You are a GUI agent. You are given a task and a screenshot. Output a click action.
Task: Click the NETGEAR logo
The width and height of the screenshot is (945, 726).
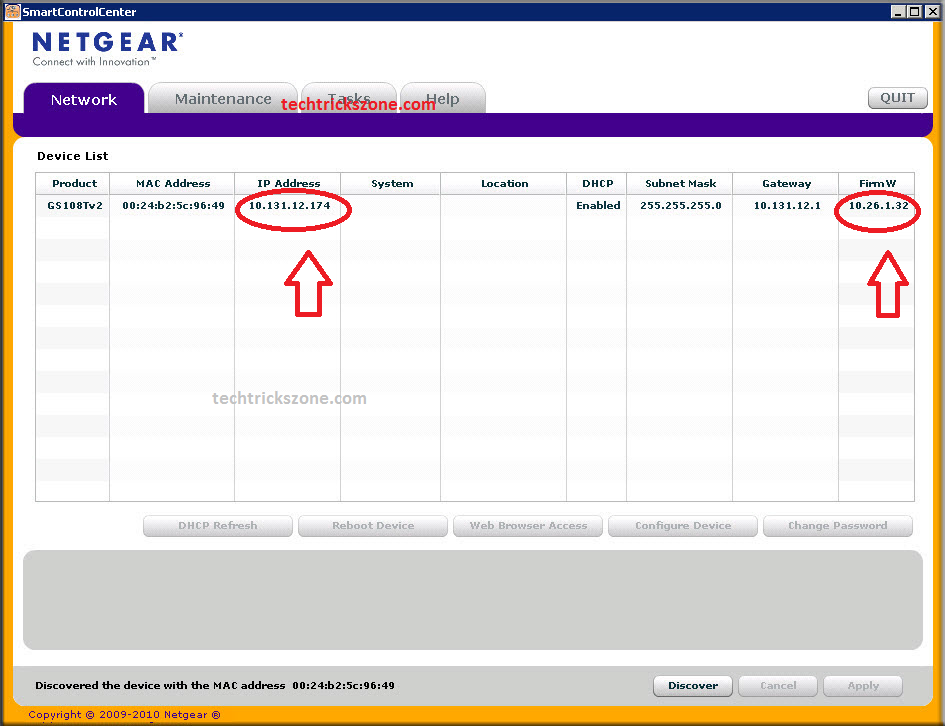[108, 49]
